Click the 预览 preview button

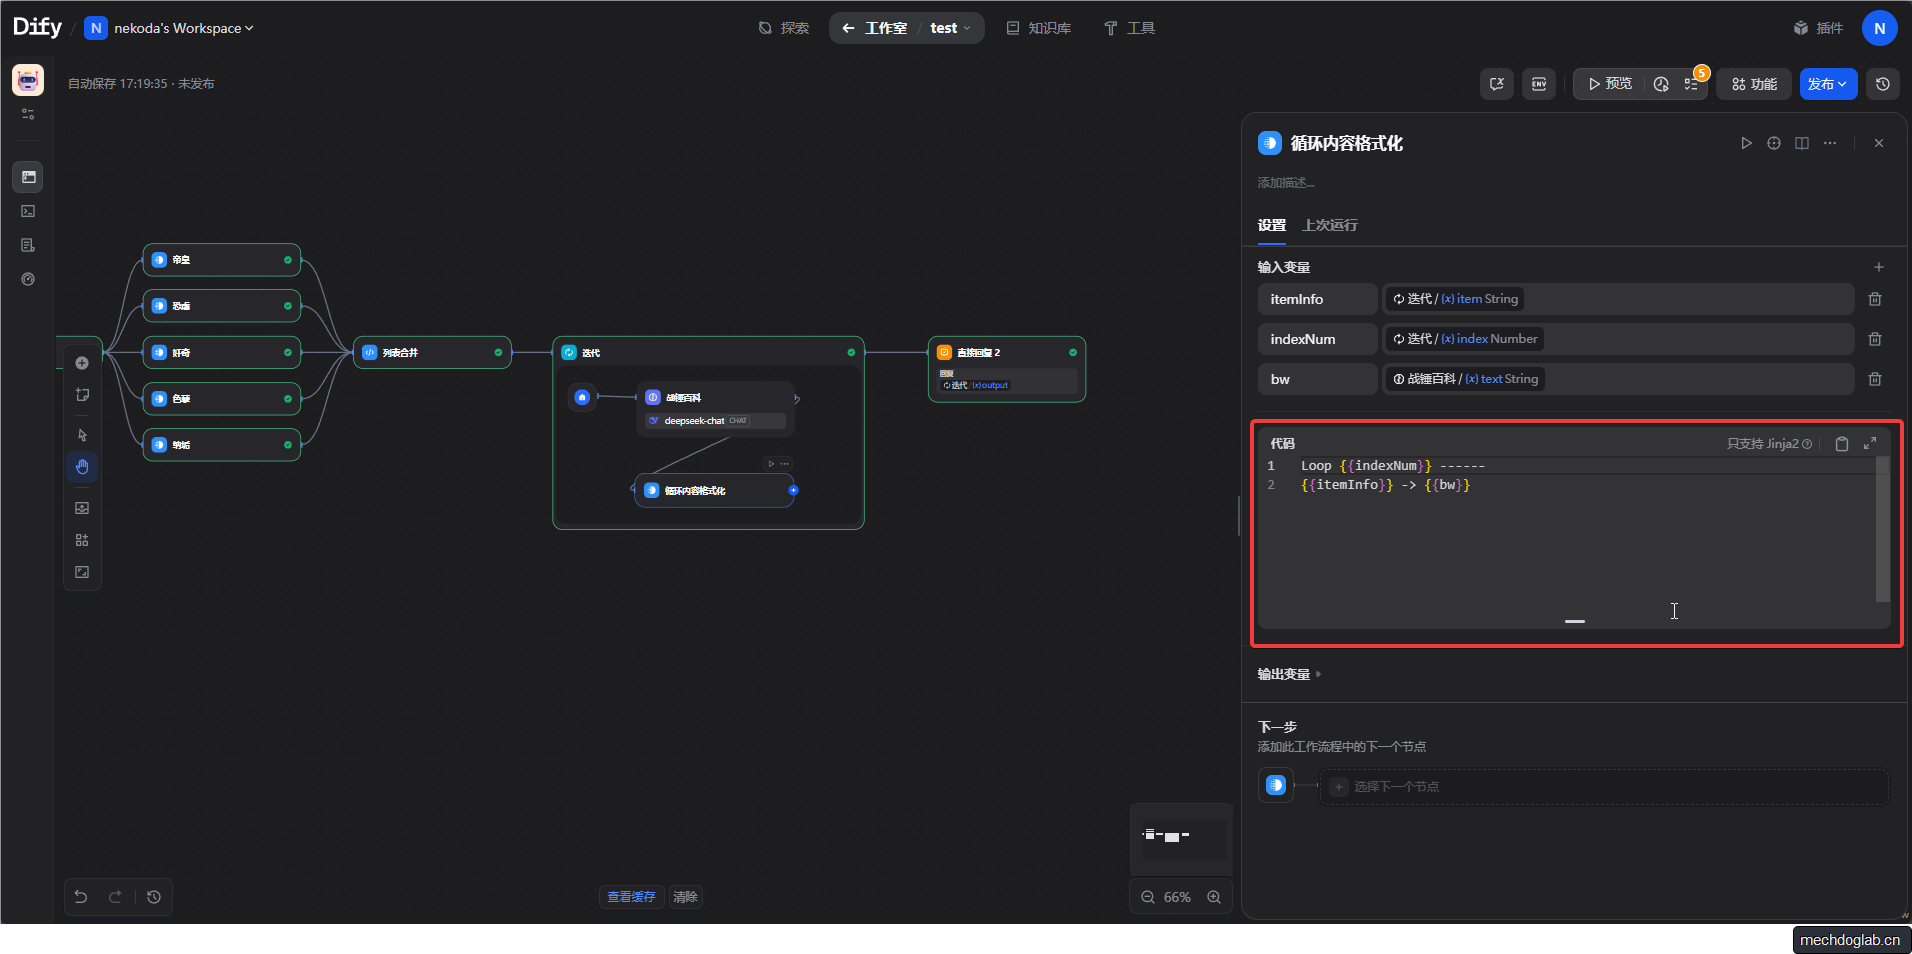click(1610, 84)
